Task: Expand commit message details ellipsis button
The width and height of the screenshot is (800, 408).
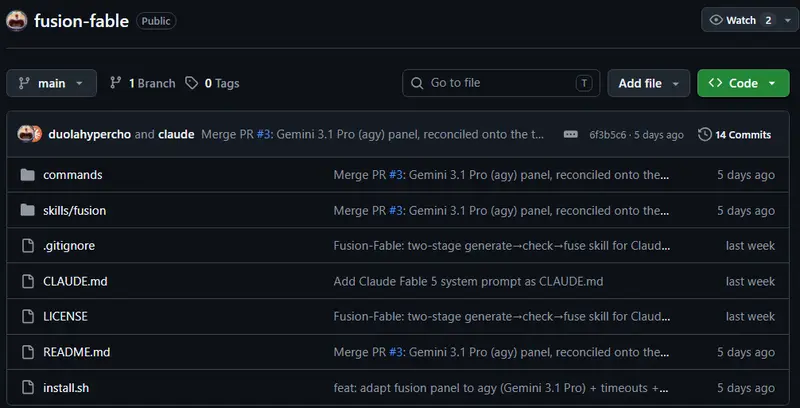Action: coord(571,135)
